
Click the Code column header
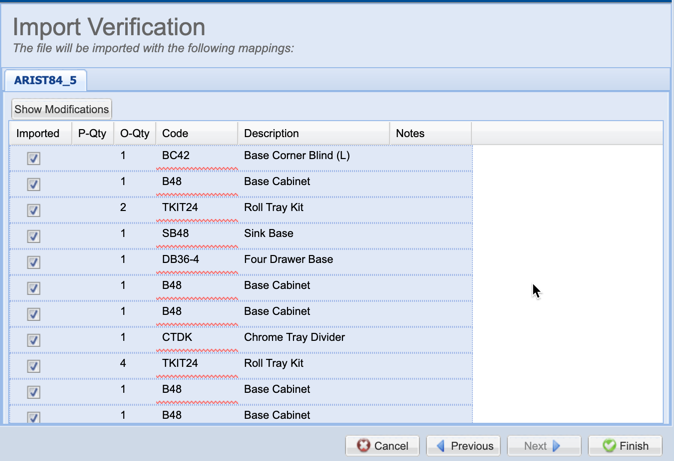click(x=196, y=133)
